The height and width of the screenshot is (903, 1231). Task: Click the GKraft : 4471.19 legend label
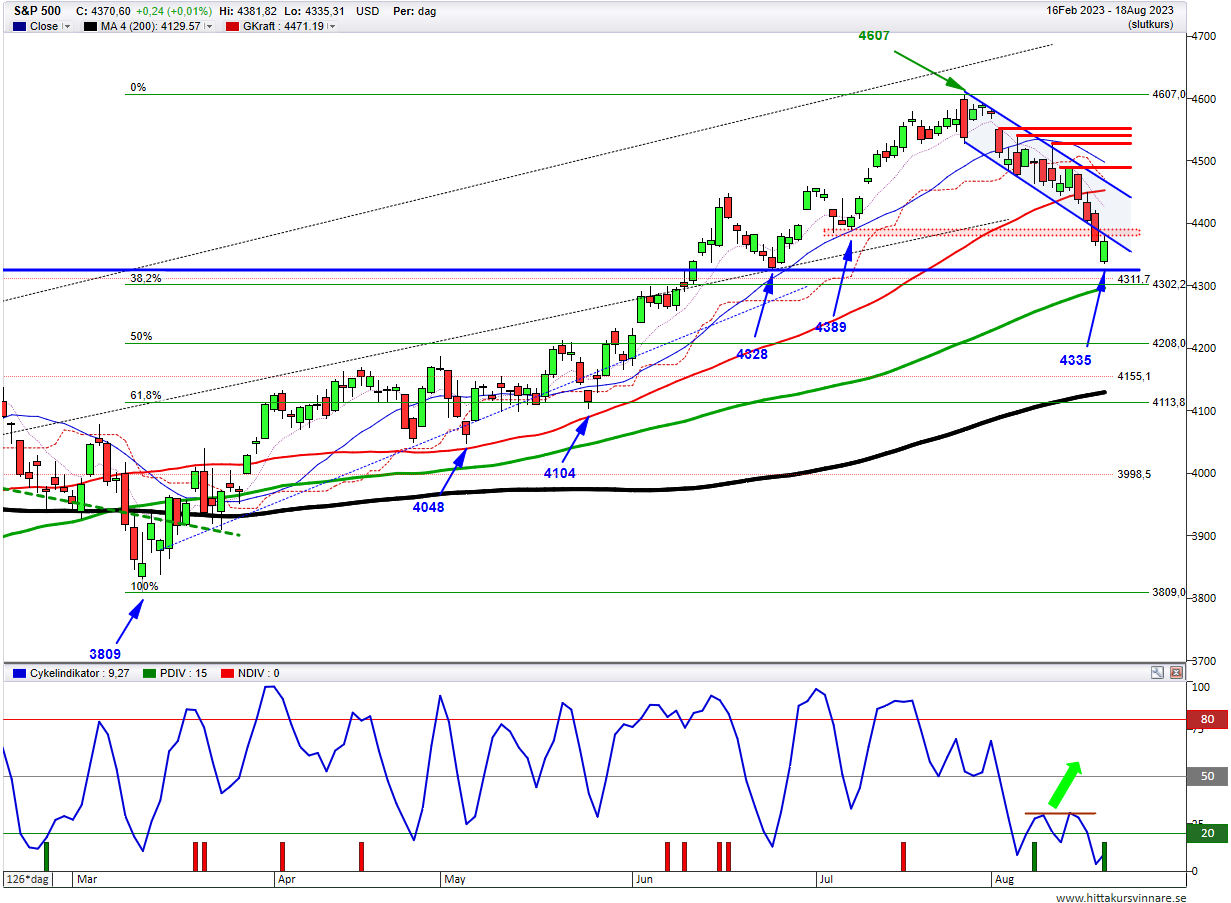[x=282, y=27]
